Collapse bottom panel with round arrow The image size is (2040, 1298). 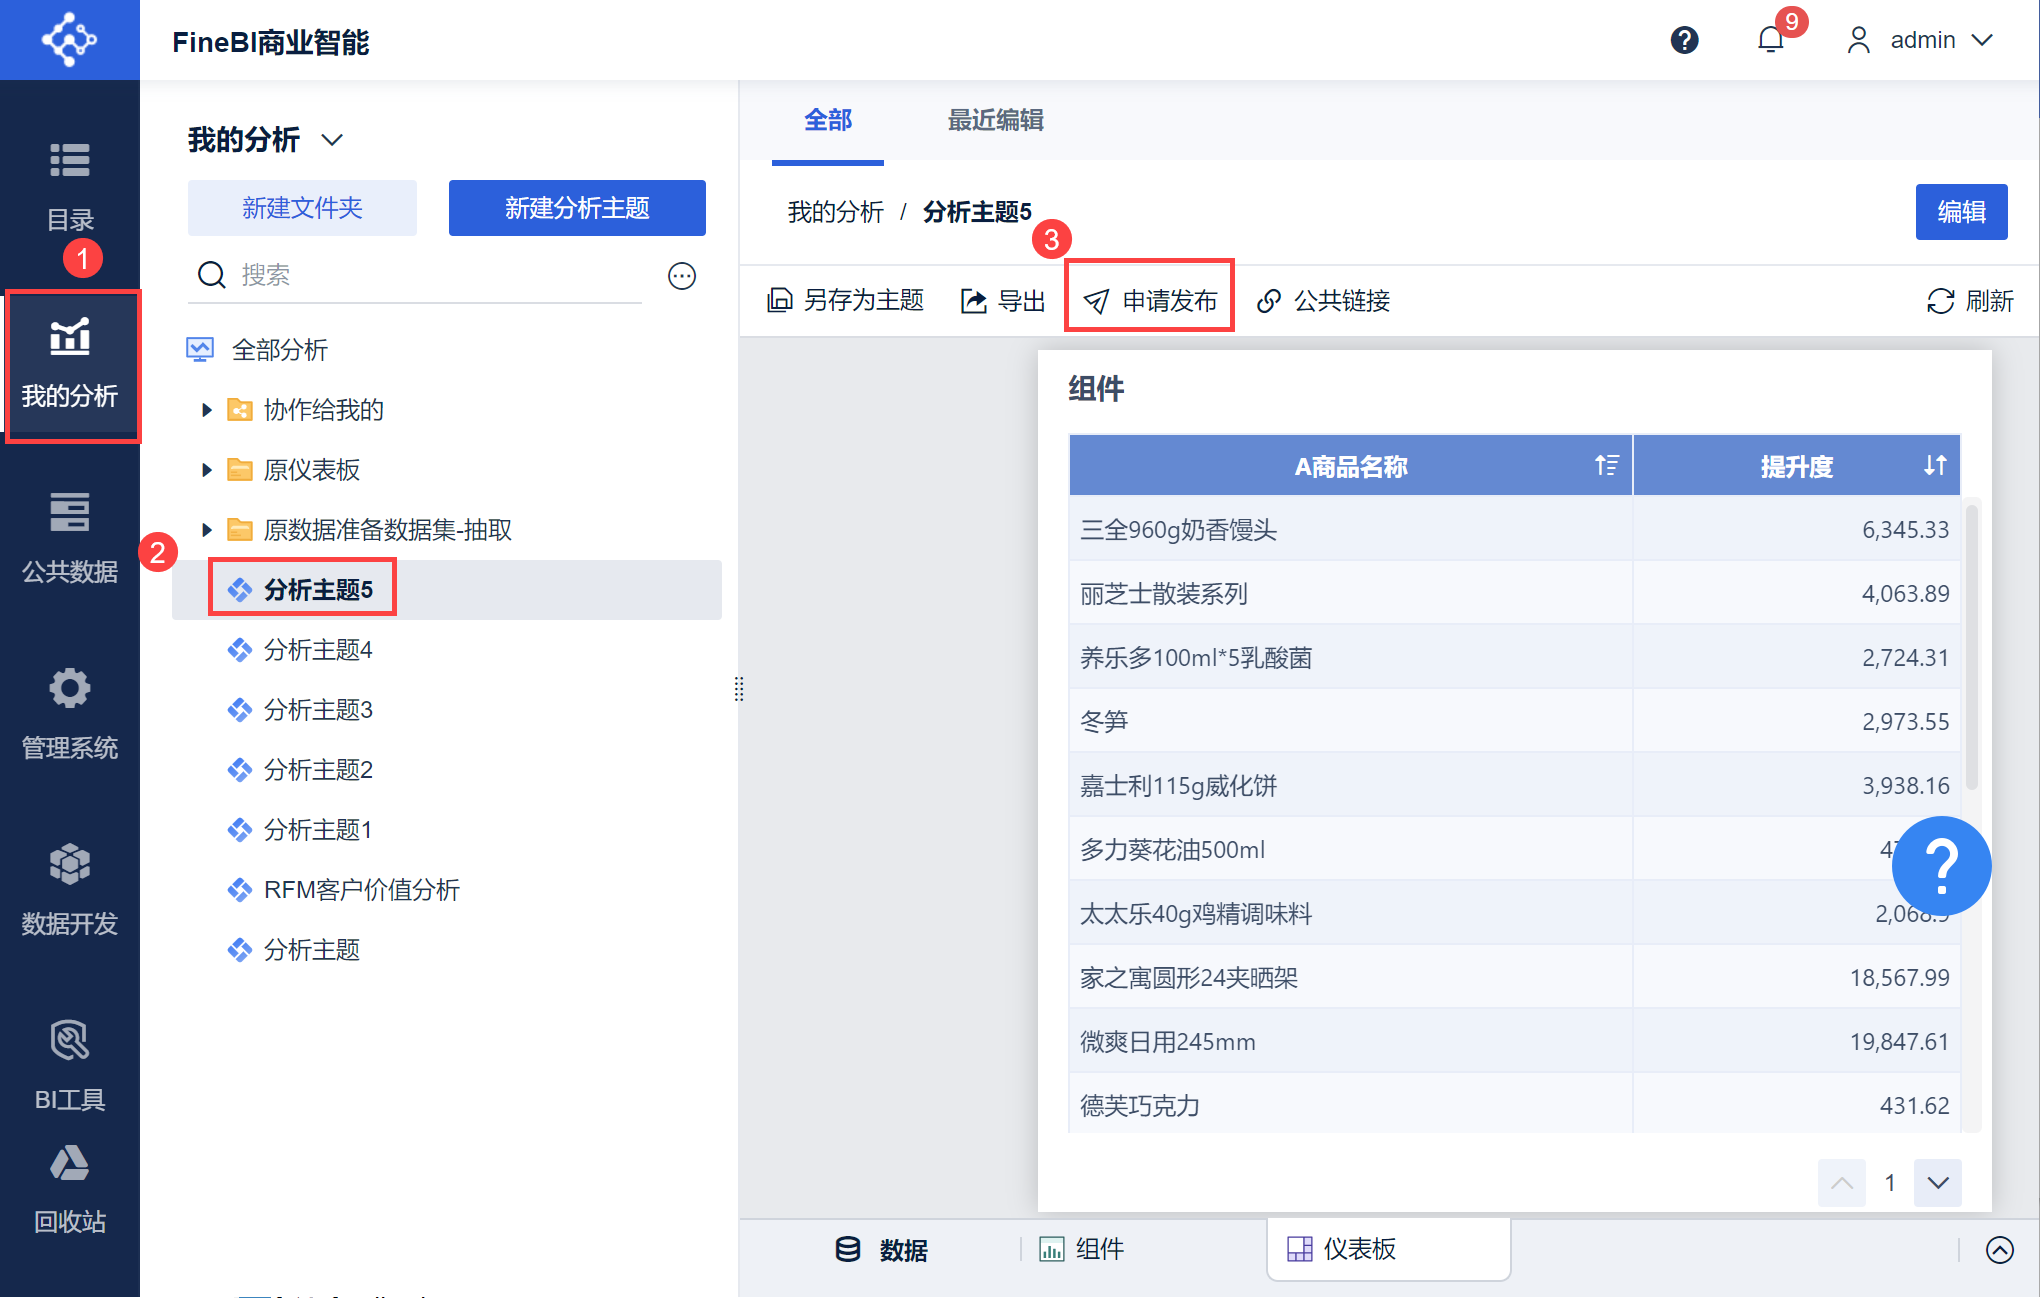tap(1999, 1249)
